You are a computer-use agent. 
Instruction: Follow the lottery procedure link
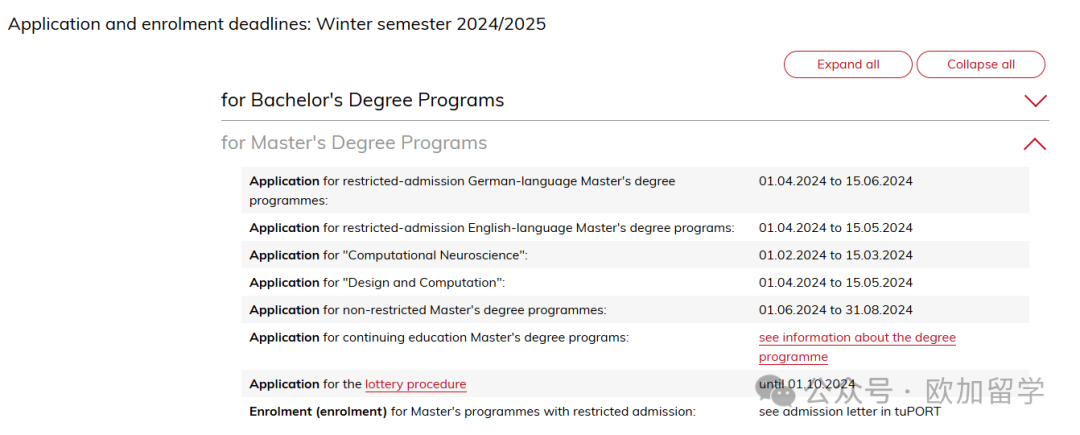(415, 384)
